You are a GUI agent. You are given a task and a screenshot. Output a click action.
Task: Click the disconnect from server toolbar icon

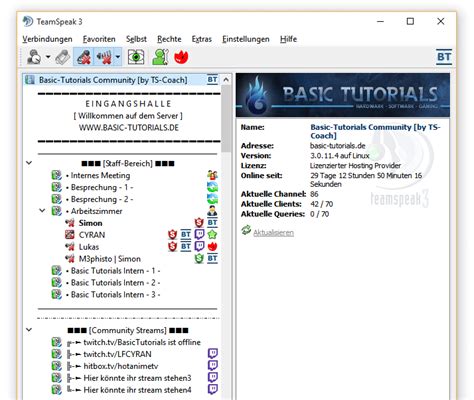point(63,57)
